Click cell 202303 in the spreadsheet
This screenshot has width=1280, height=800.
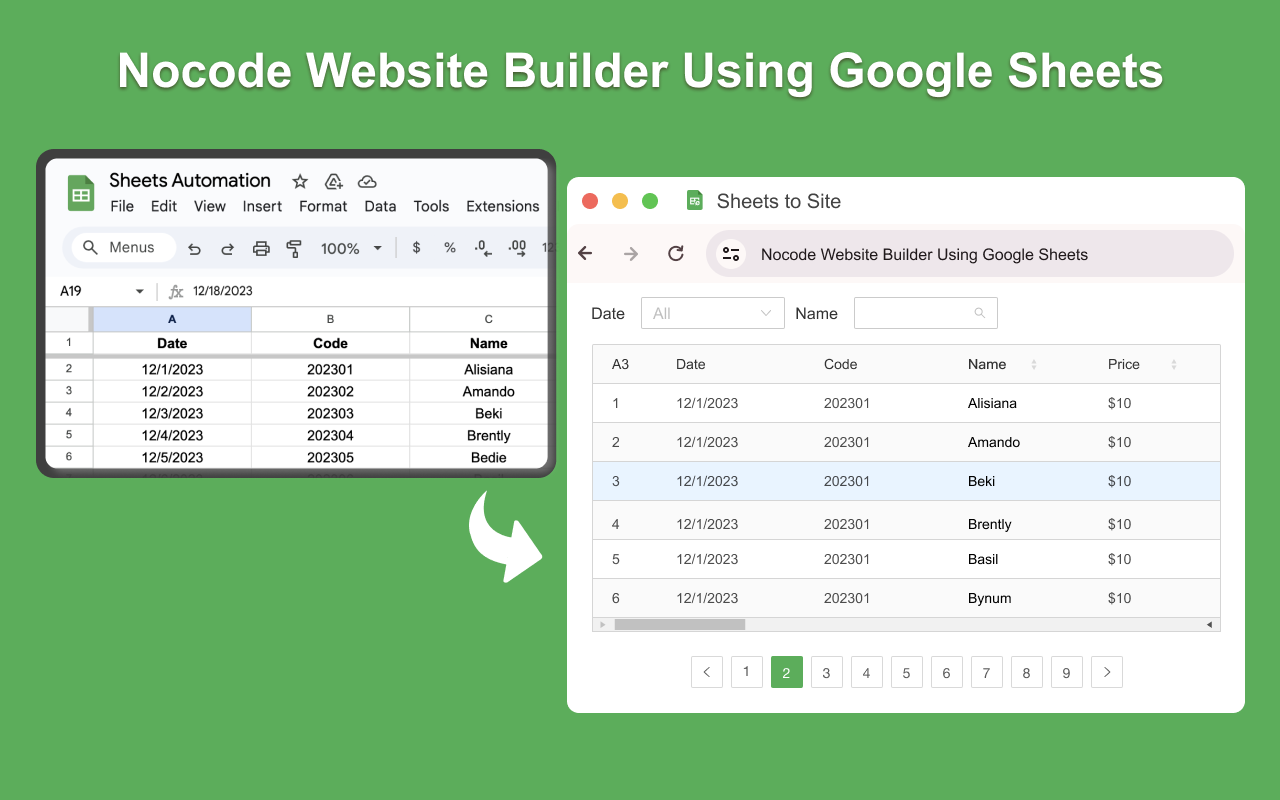pos(330,413)
